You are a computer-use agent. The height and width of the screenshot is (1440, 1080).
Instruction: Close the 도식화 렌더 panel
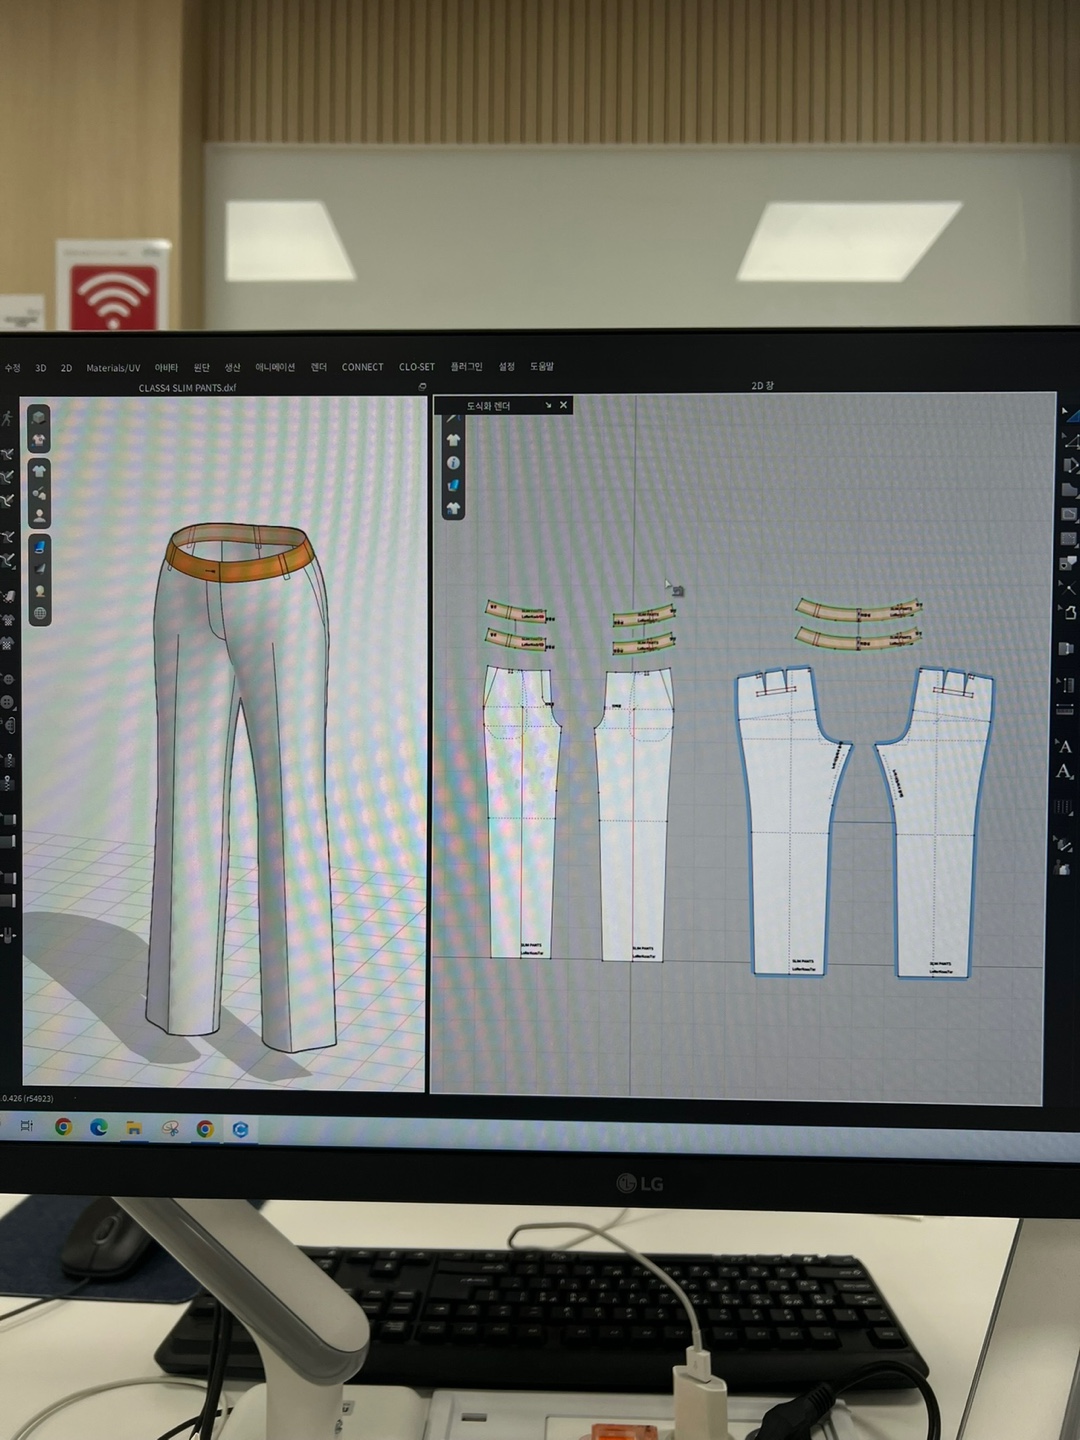coord(563,405)
